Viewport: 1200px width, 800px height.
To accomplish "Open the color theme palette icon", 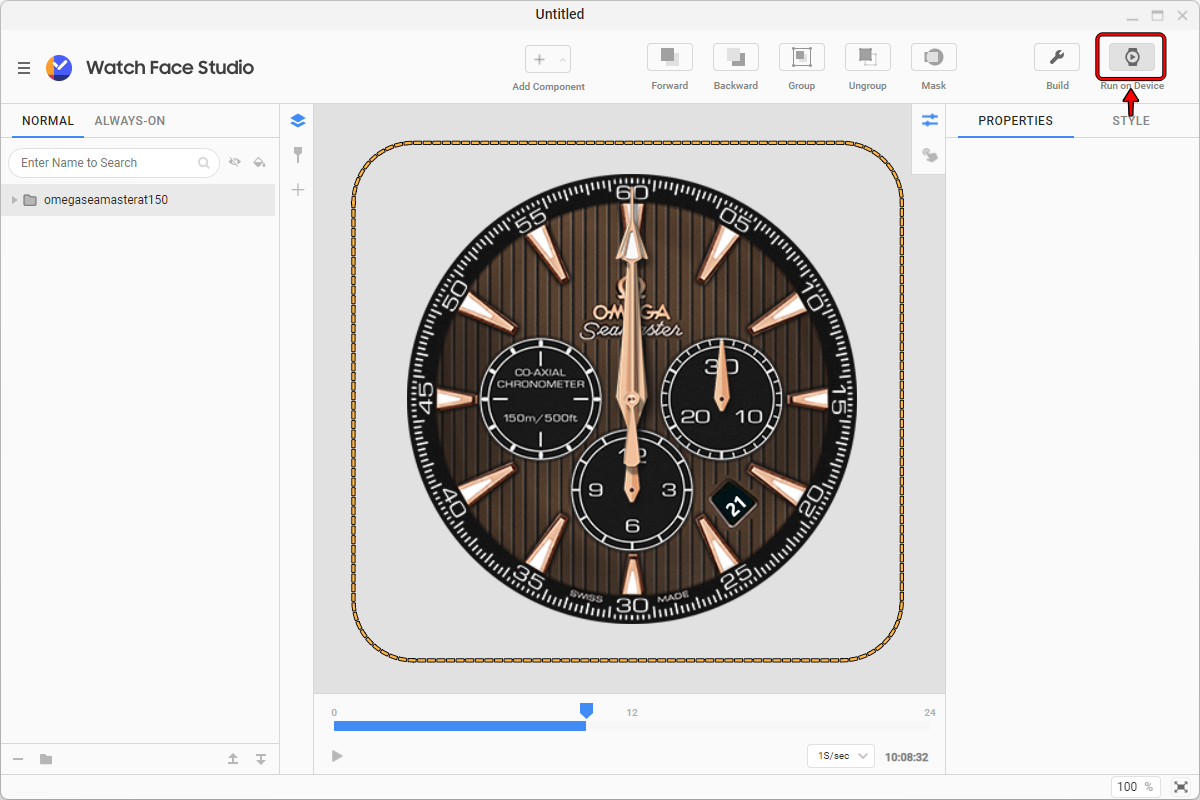I will (x=930, y=155).
